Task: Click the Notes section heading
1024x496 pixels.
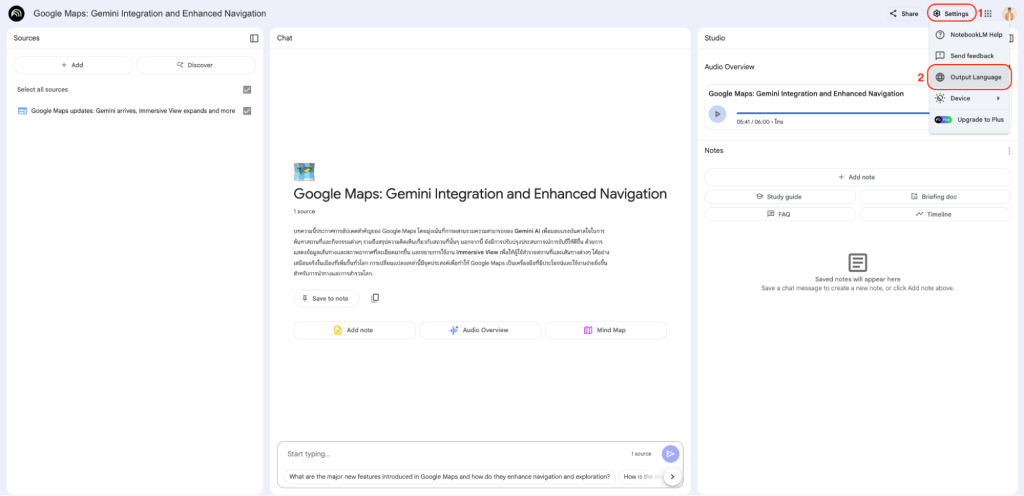Action: 714,151
